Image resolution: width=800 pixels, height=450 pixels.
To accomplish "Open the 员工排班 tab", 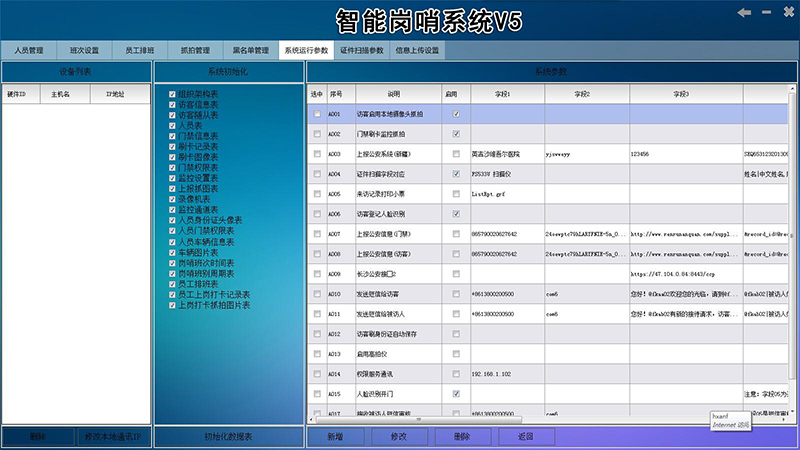I will pos(140,50).
